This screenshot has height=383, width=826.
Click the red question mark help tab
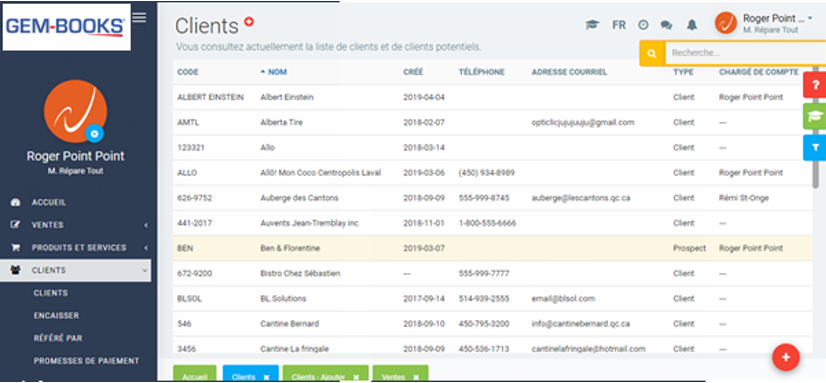point(814,85)
